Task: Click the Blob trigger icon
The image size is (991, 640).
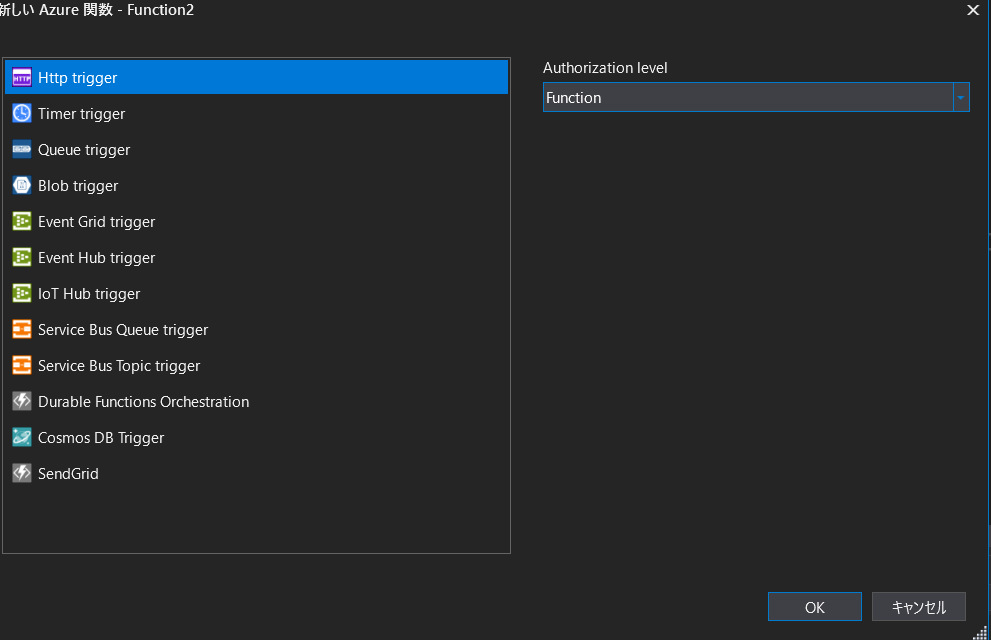Action: pos(21,186)
